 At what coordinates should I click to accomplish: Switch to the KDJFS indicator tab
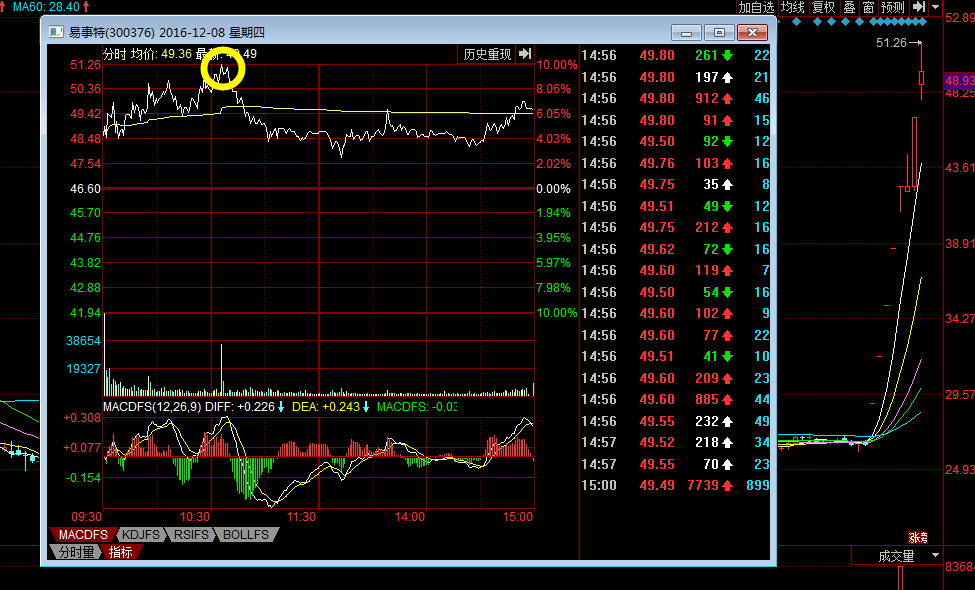(141, 535)
